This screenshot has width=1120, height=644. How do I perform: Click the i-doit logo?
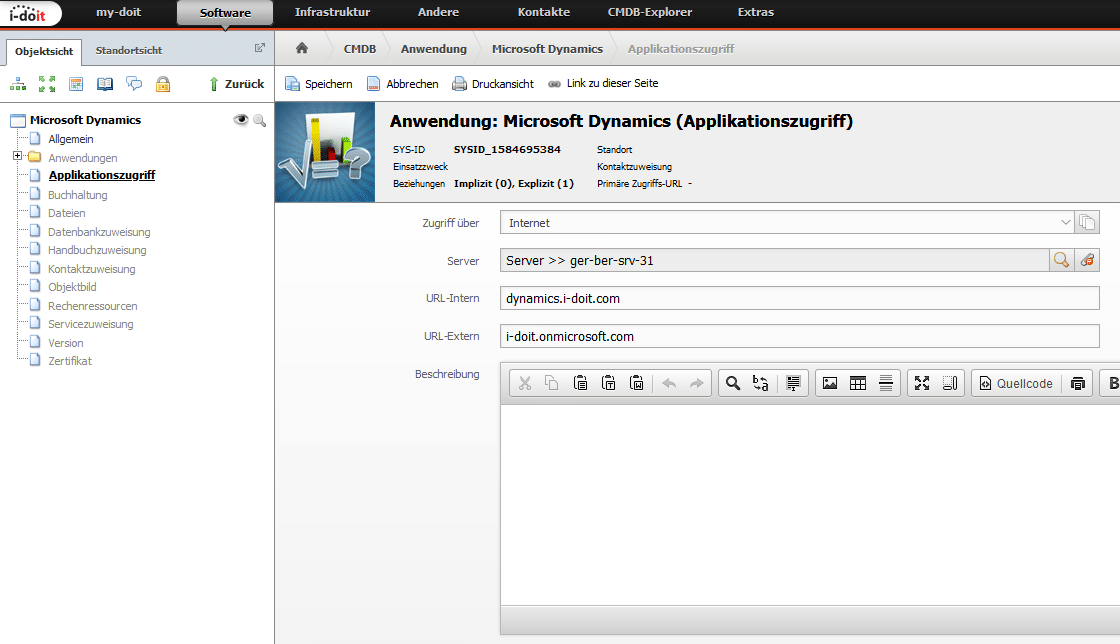(x=29, y=14)
